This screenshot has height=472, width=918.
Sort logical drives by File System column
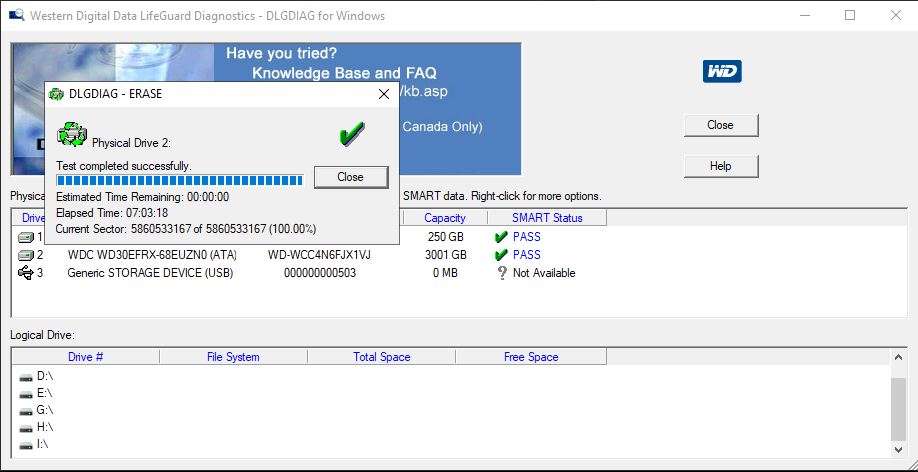pos(233,357)
